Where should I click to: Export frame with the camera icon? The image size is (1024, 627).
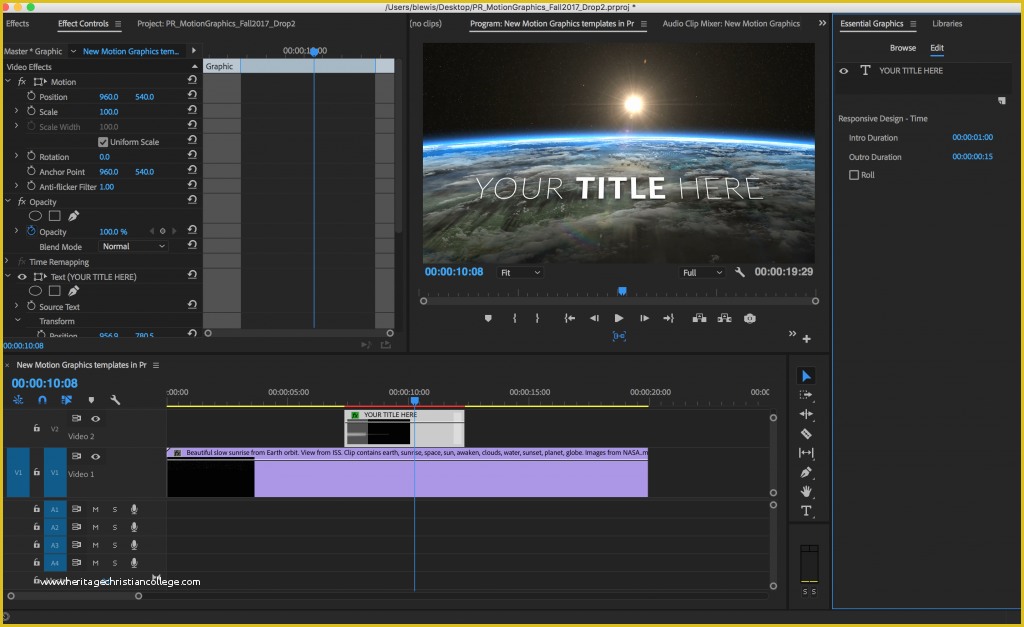tap(750, 318)
